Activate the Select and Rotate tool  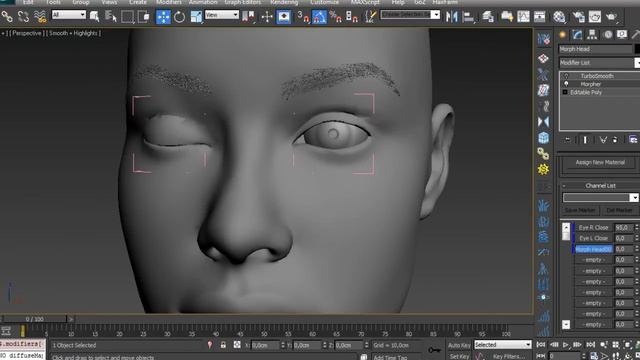click(x=180, y=17)
